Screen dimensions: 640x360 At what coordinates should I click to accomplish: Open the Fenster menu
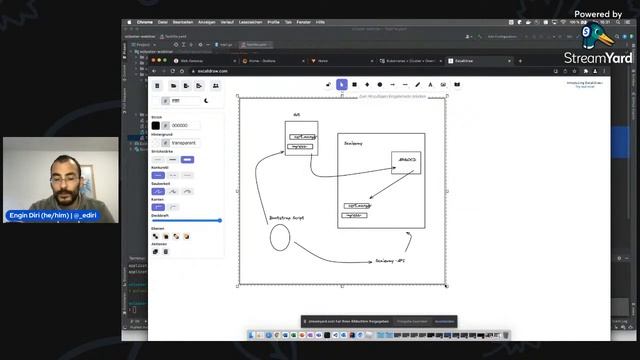point(303,22)
